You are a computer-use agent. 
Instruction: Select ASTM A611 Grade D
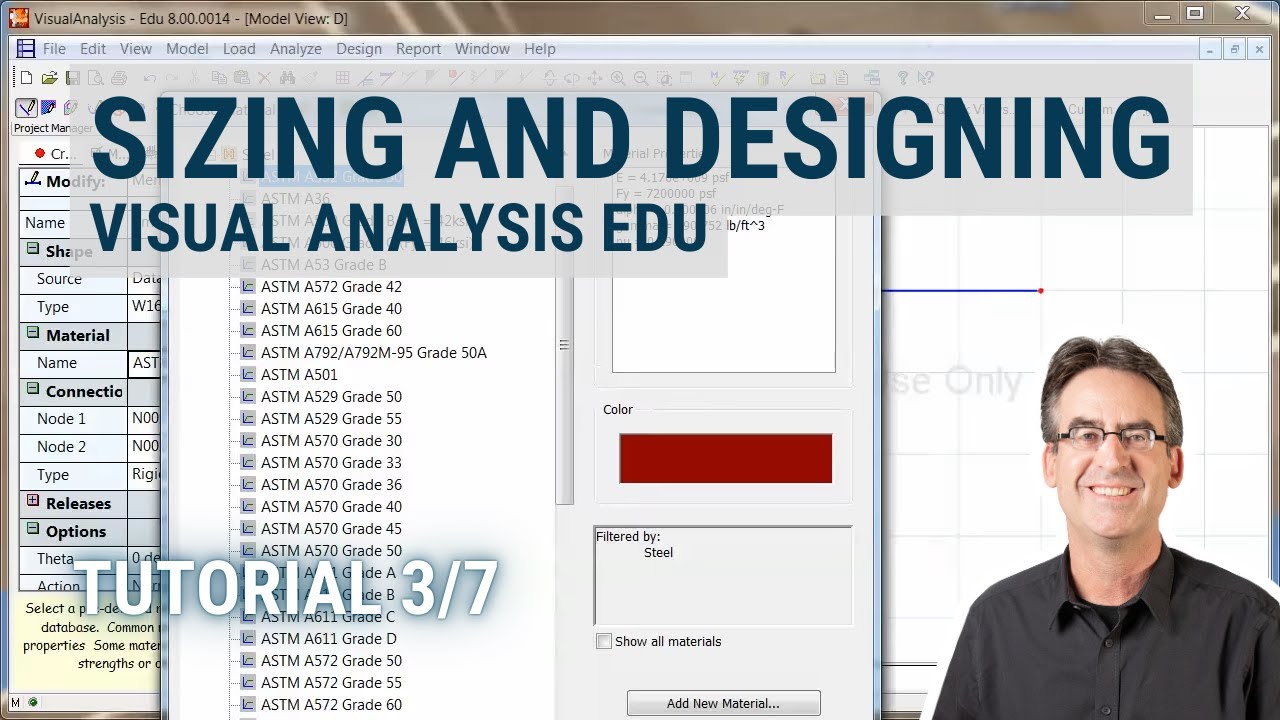point(329,639)
